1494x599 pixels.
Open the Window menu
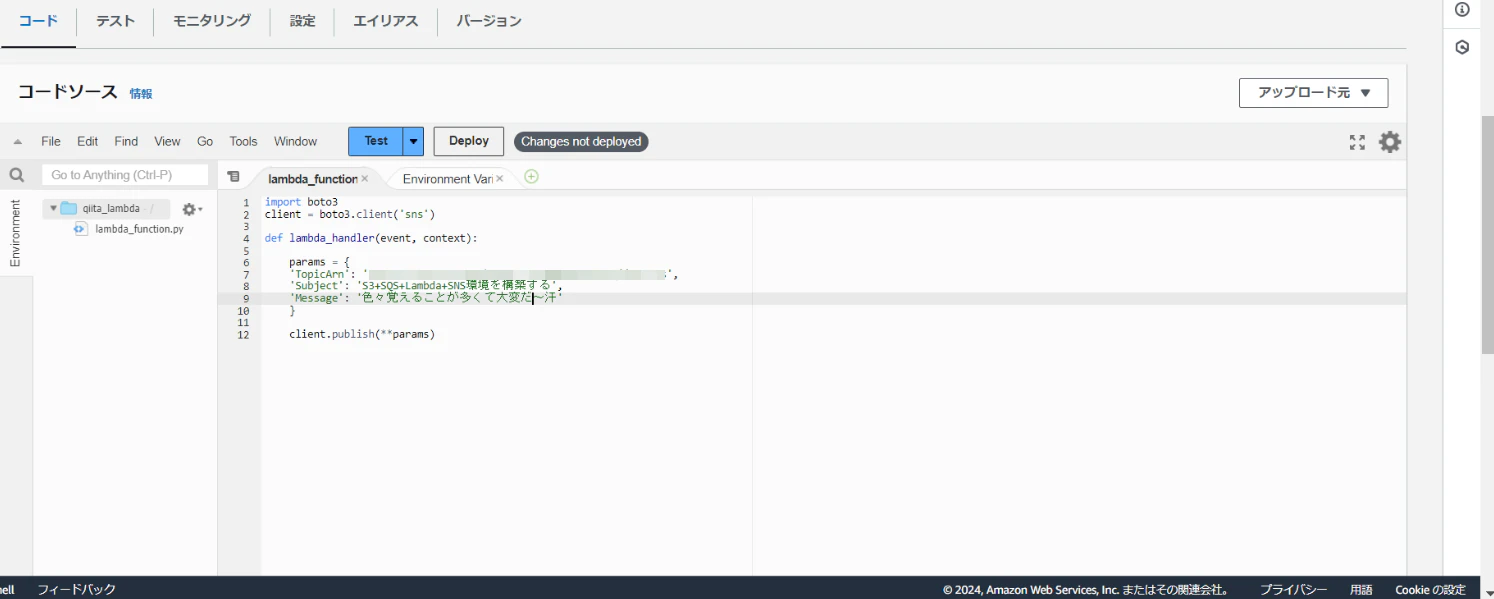click(295, 142)
